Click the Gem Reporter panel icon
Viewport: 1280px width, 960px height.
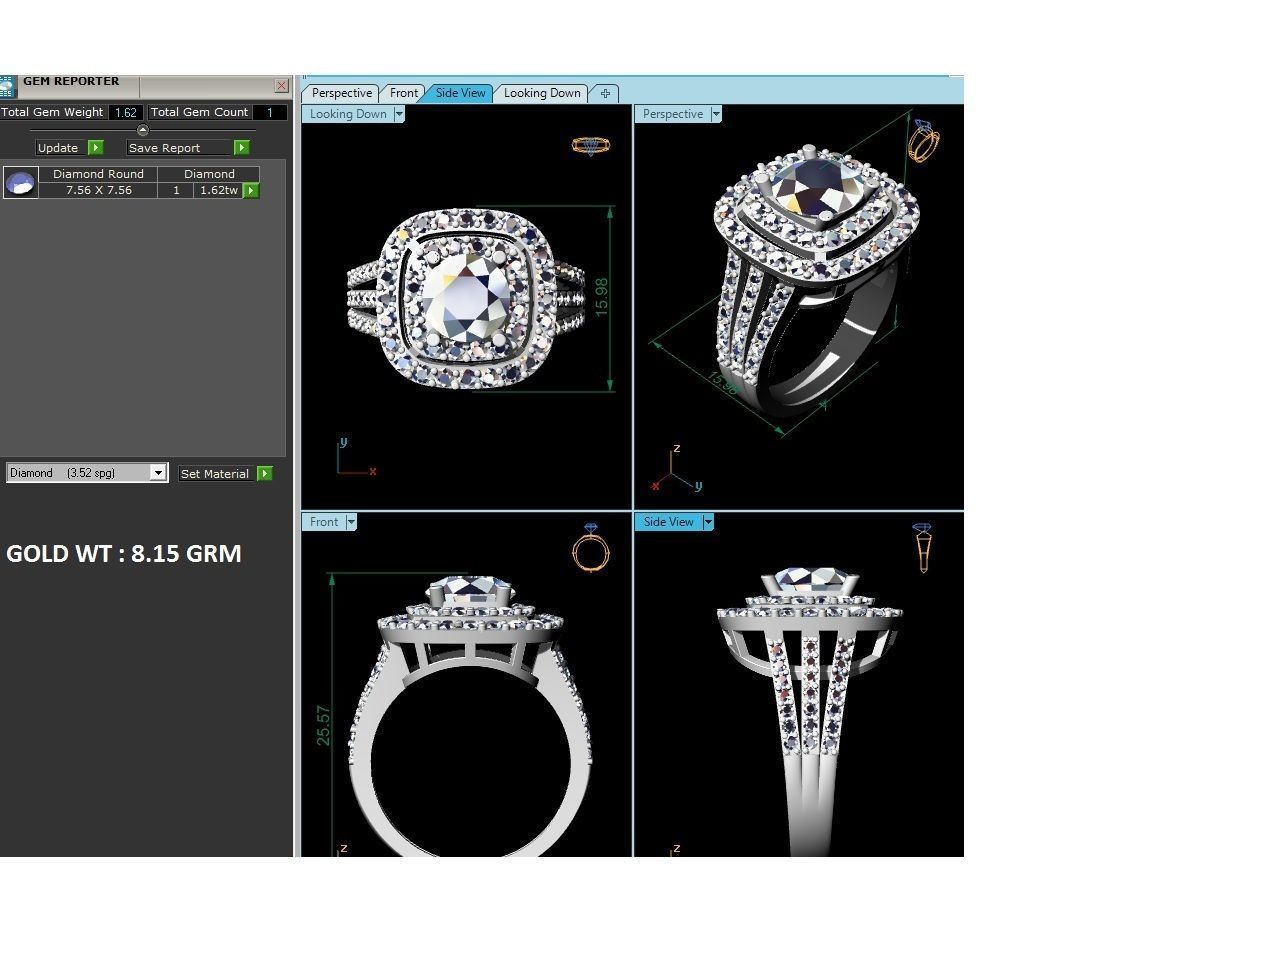pos(8,87)
